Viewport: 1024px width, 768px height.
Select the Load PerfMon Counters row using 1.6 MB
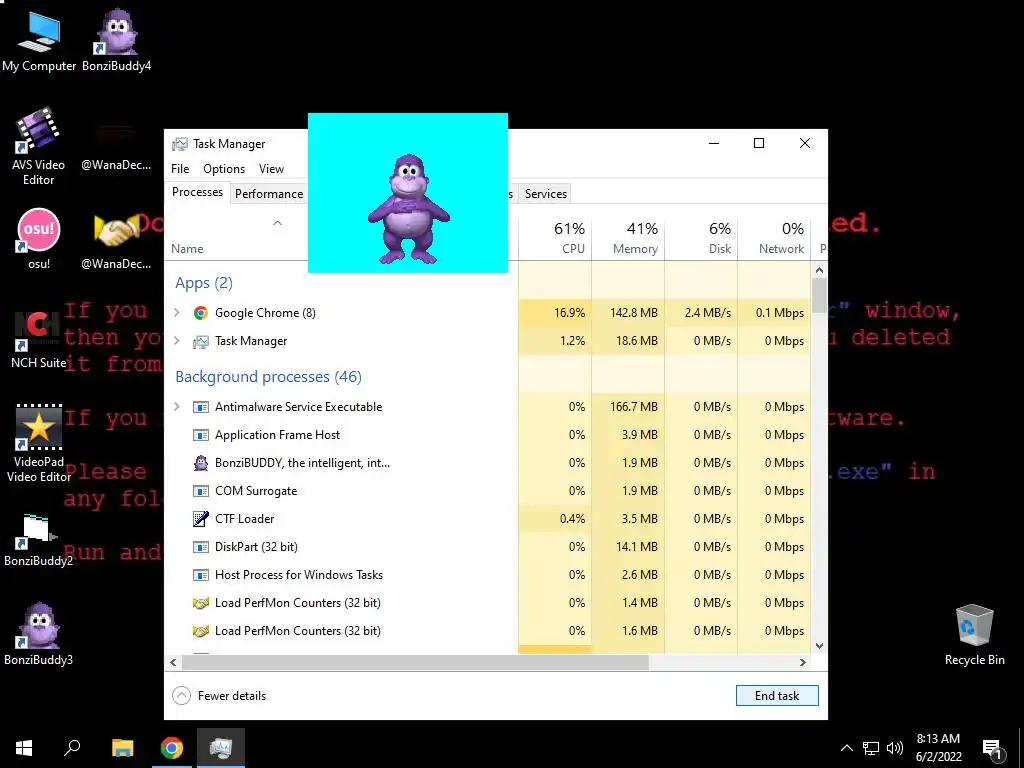point(488,631)
